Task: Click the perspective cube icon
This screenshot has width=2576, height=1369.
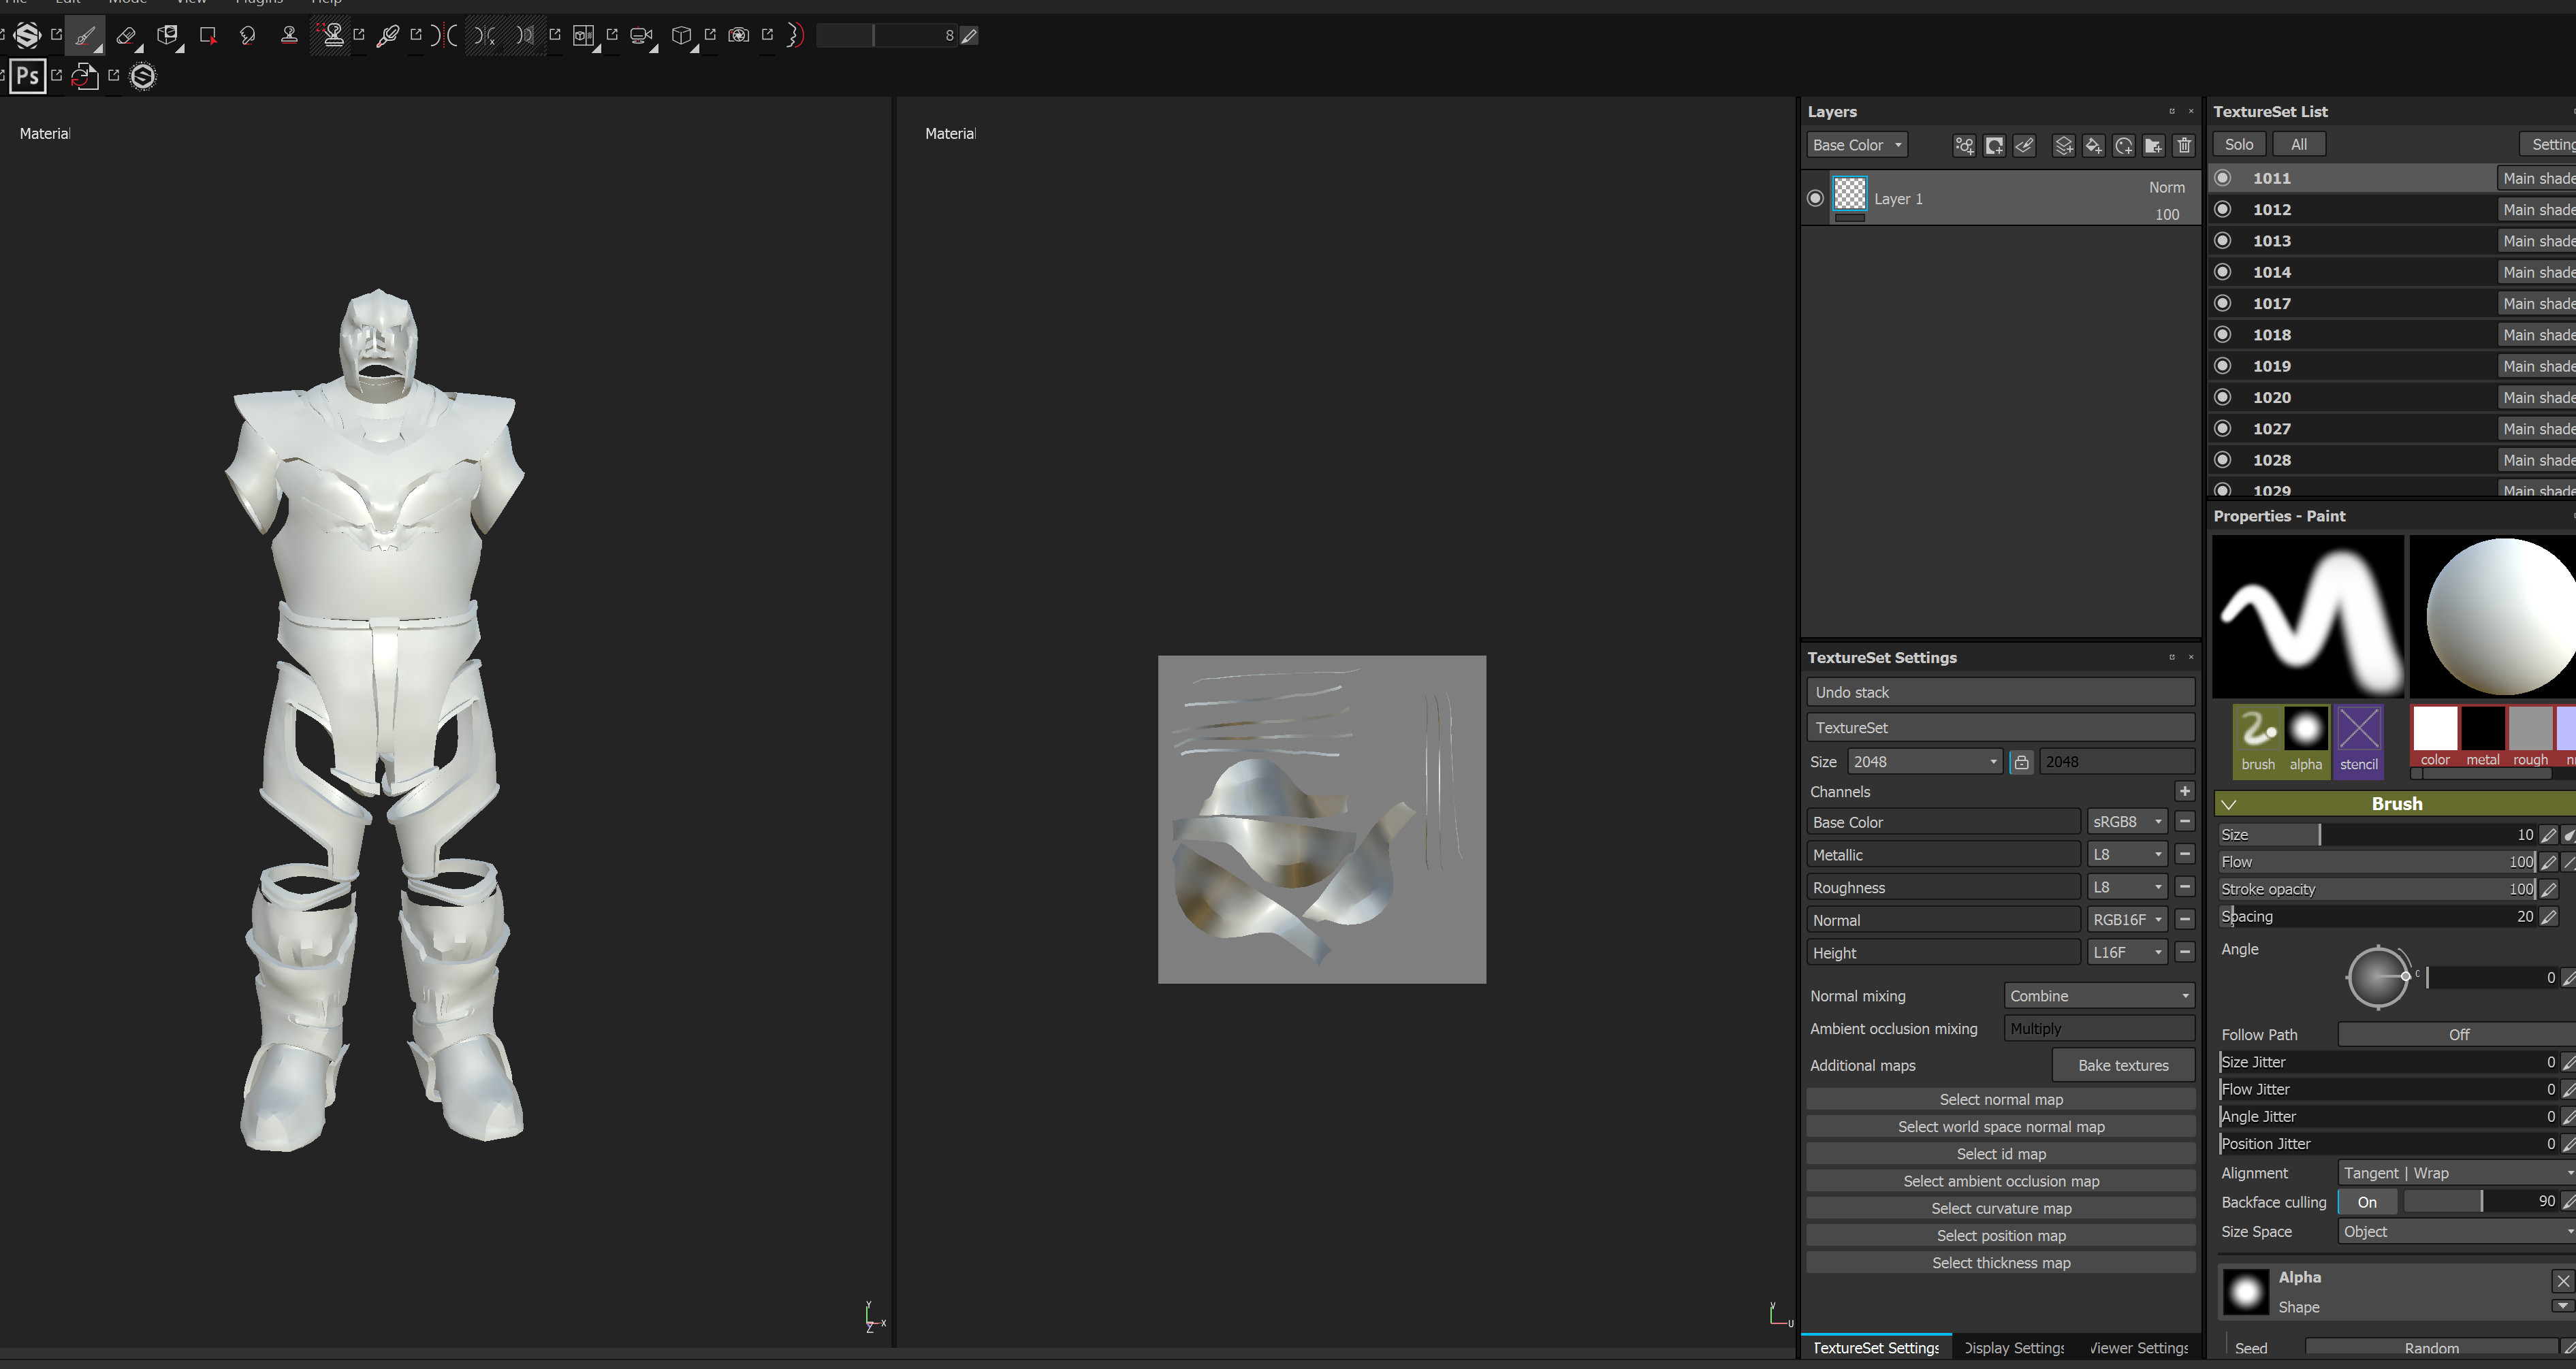Action: coord(682,36)
